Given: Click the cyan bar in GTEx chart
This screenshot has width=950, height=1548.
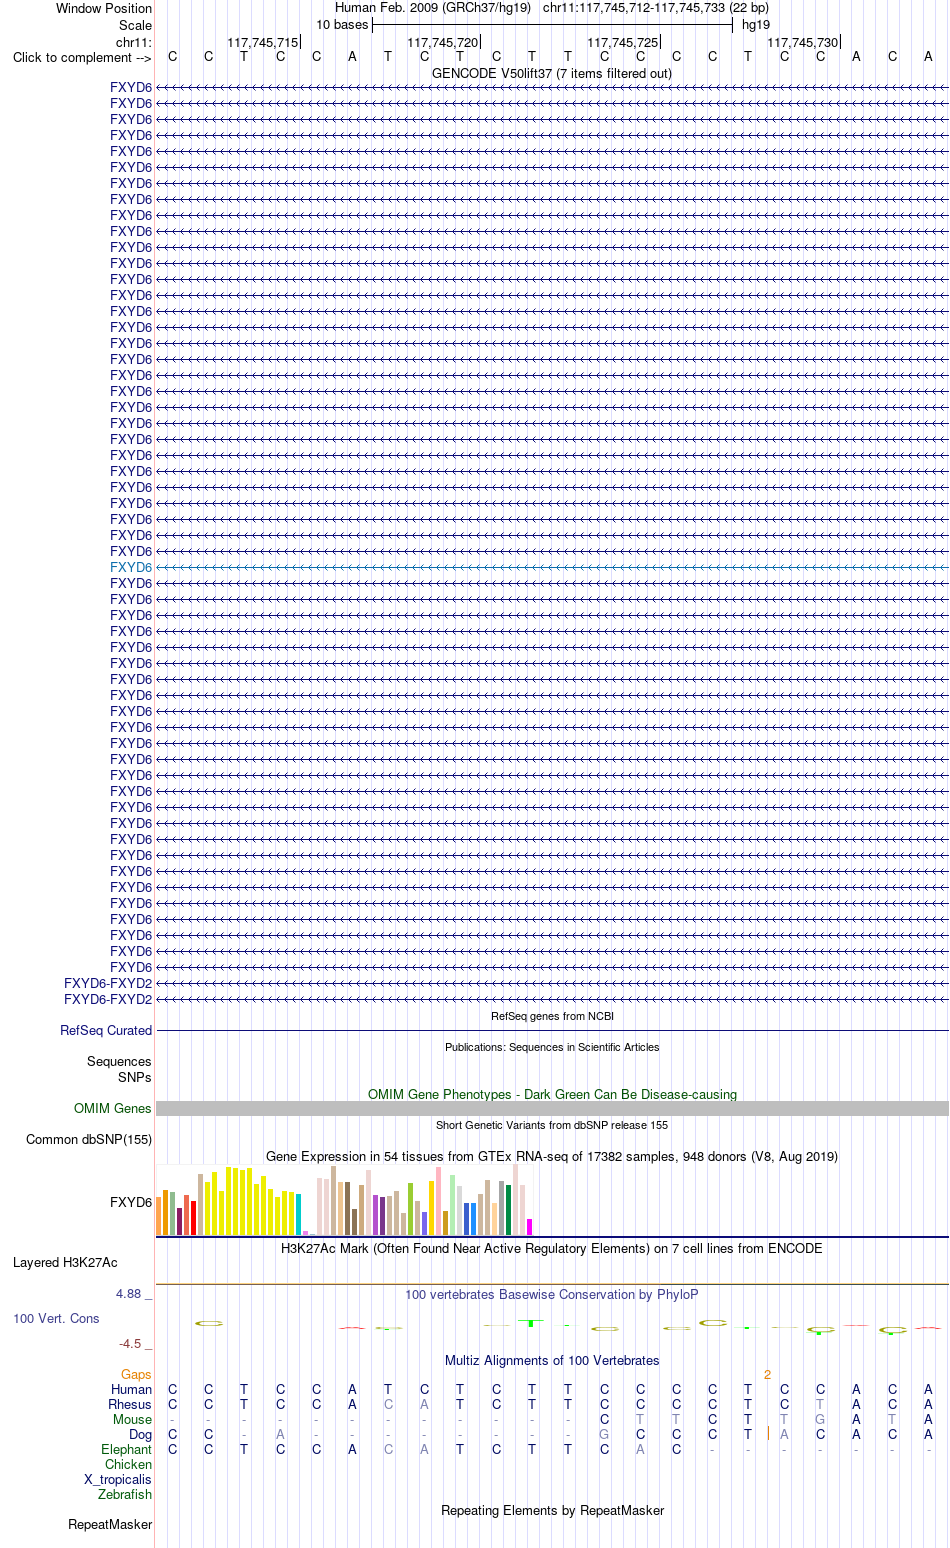Looking at the screenshot, I should coord(299,1215).
